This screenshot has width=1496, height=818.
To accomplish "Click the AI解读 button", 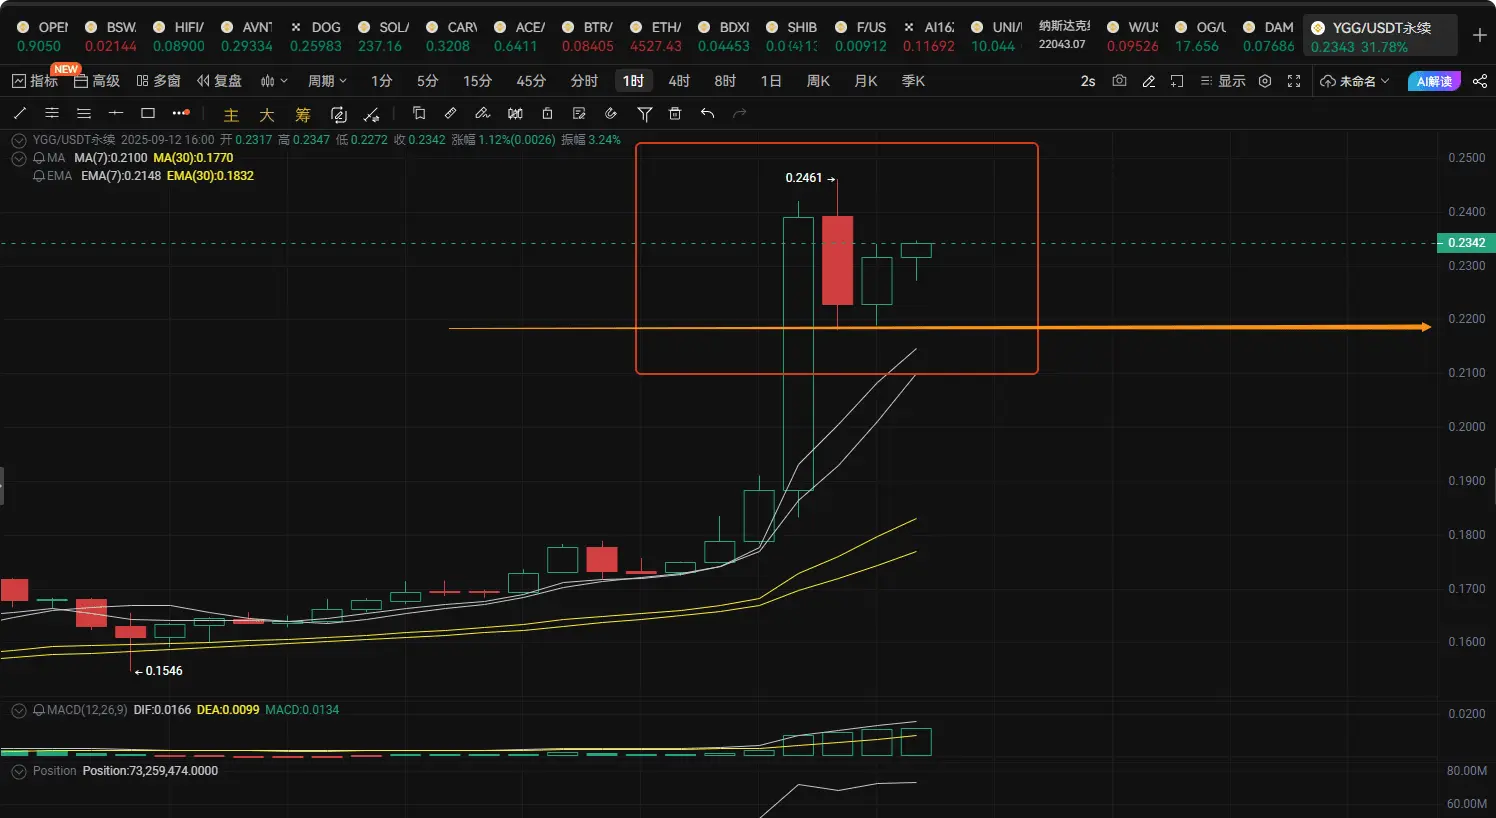I will [x=1434, y=81].
